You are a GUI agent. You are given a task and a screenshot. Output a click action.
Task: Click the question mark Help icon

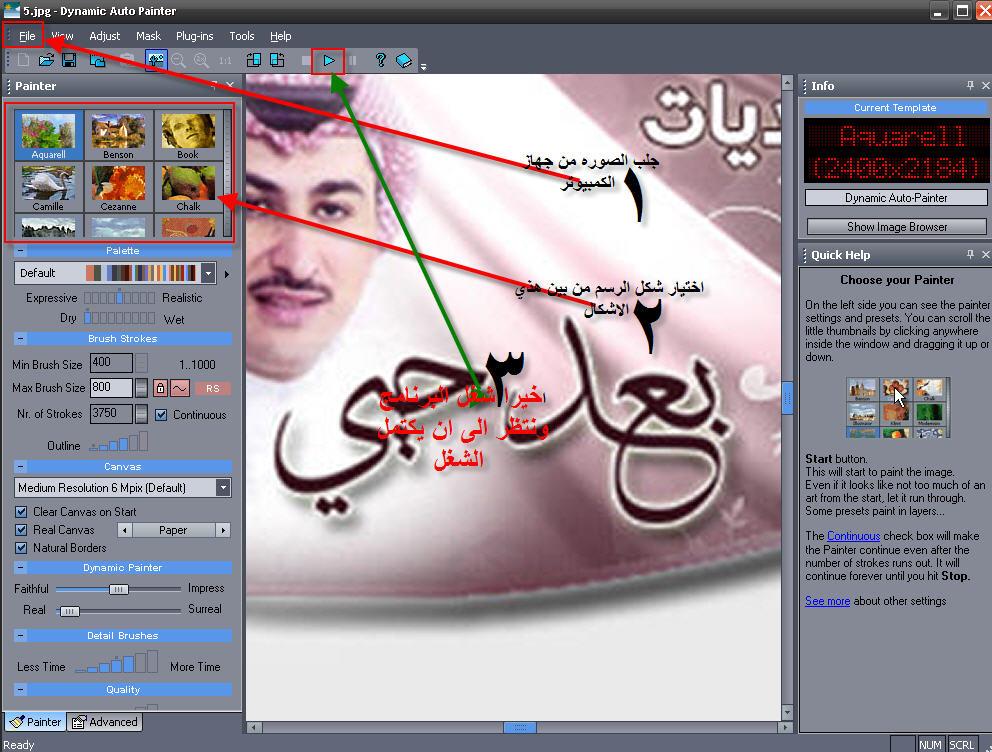(380, 61)
